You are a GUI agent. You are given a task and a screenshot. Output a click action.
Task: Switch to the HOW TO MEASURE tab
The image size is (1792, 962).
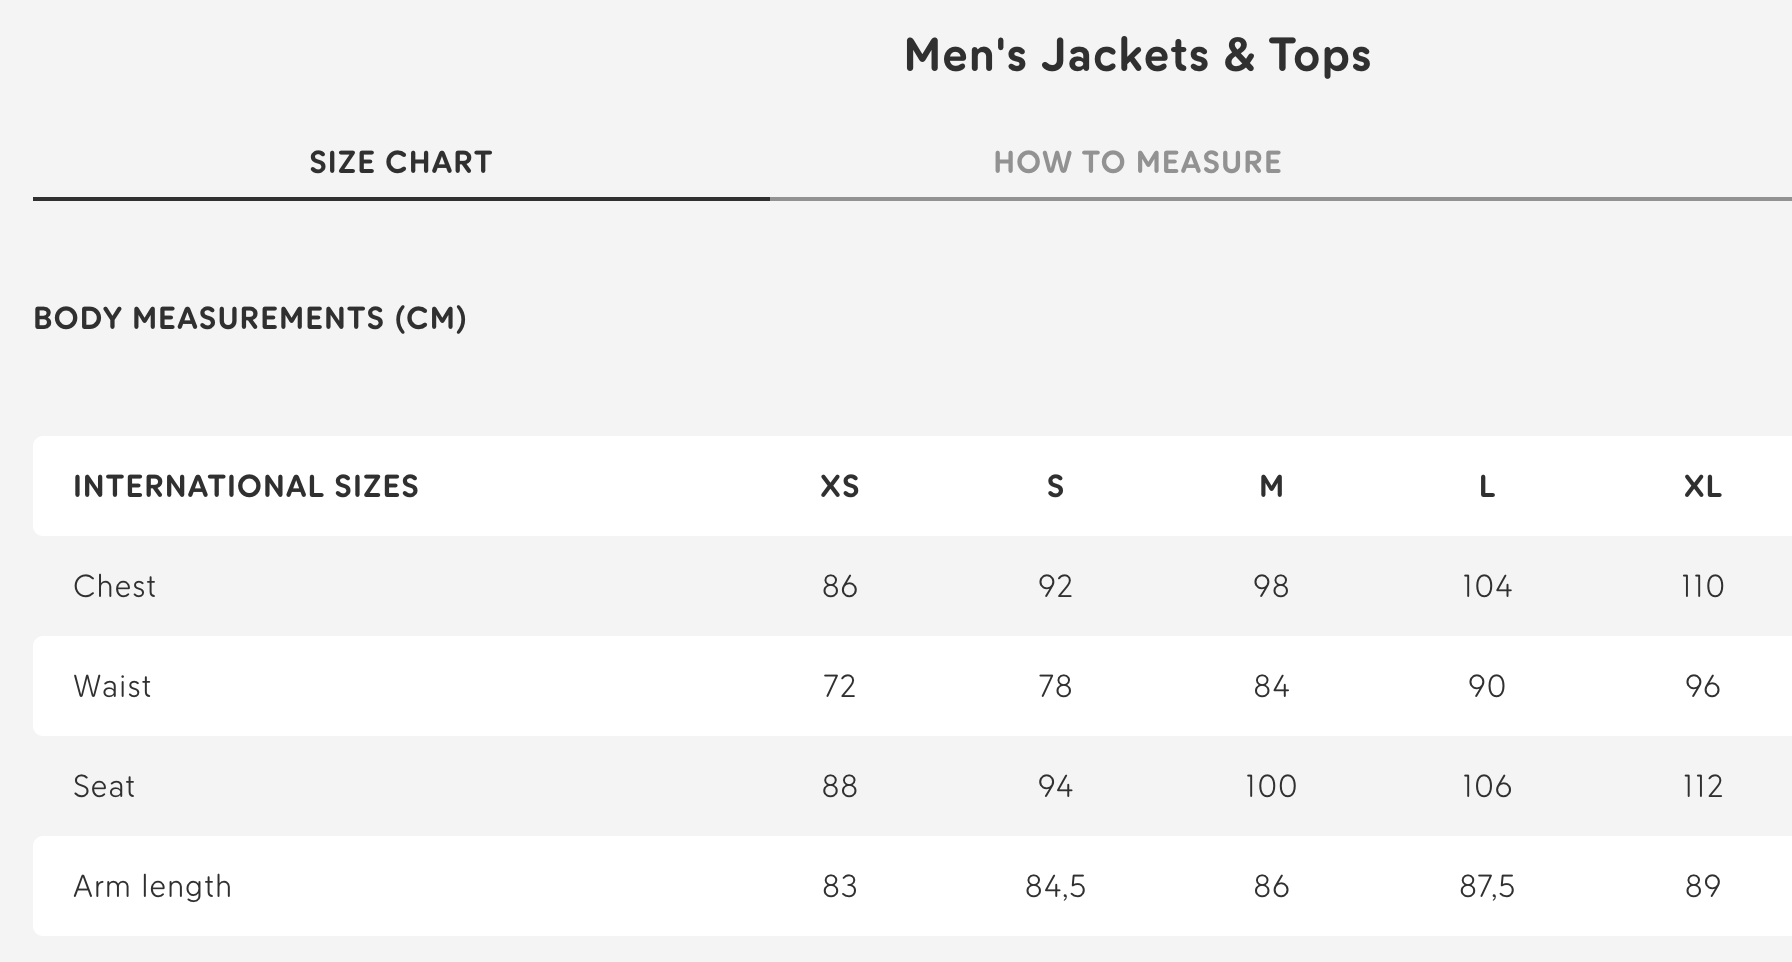[x=1138, y=160]
